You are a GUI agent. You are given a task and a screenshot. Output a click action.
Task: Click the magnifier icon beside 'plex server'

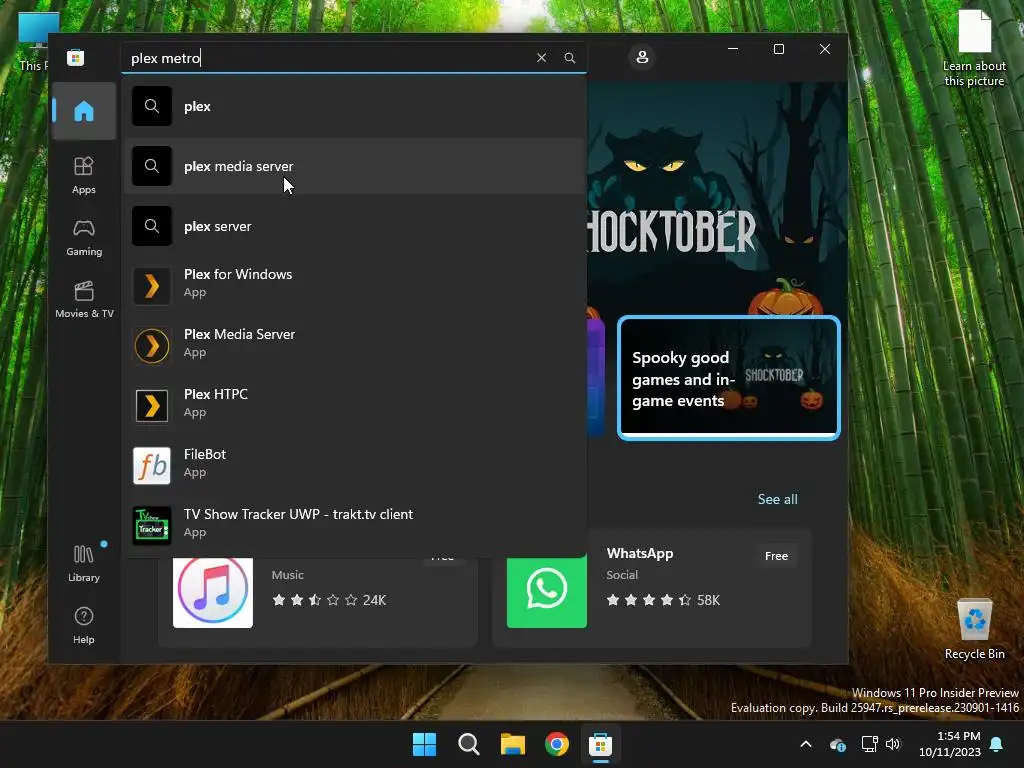152,226
